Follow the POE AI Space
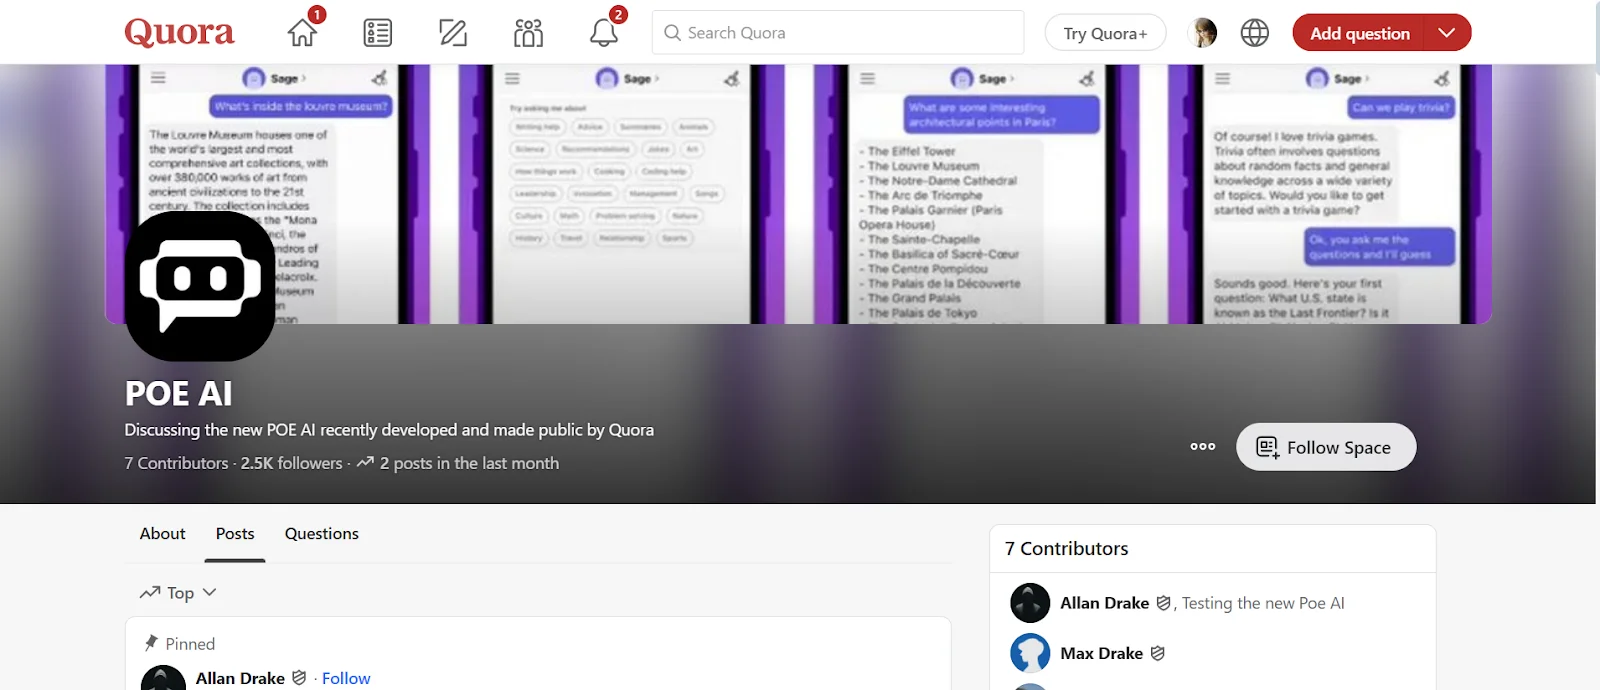This screenshot has width=1600, height=690. point(1326,447)
